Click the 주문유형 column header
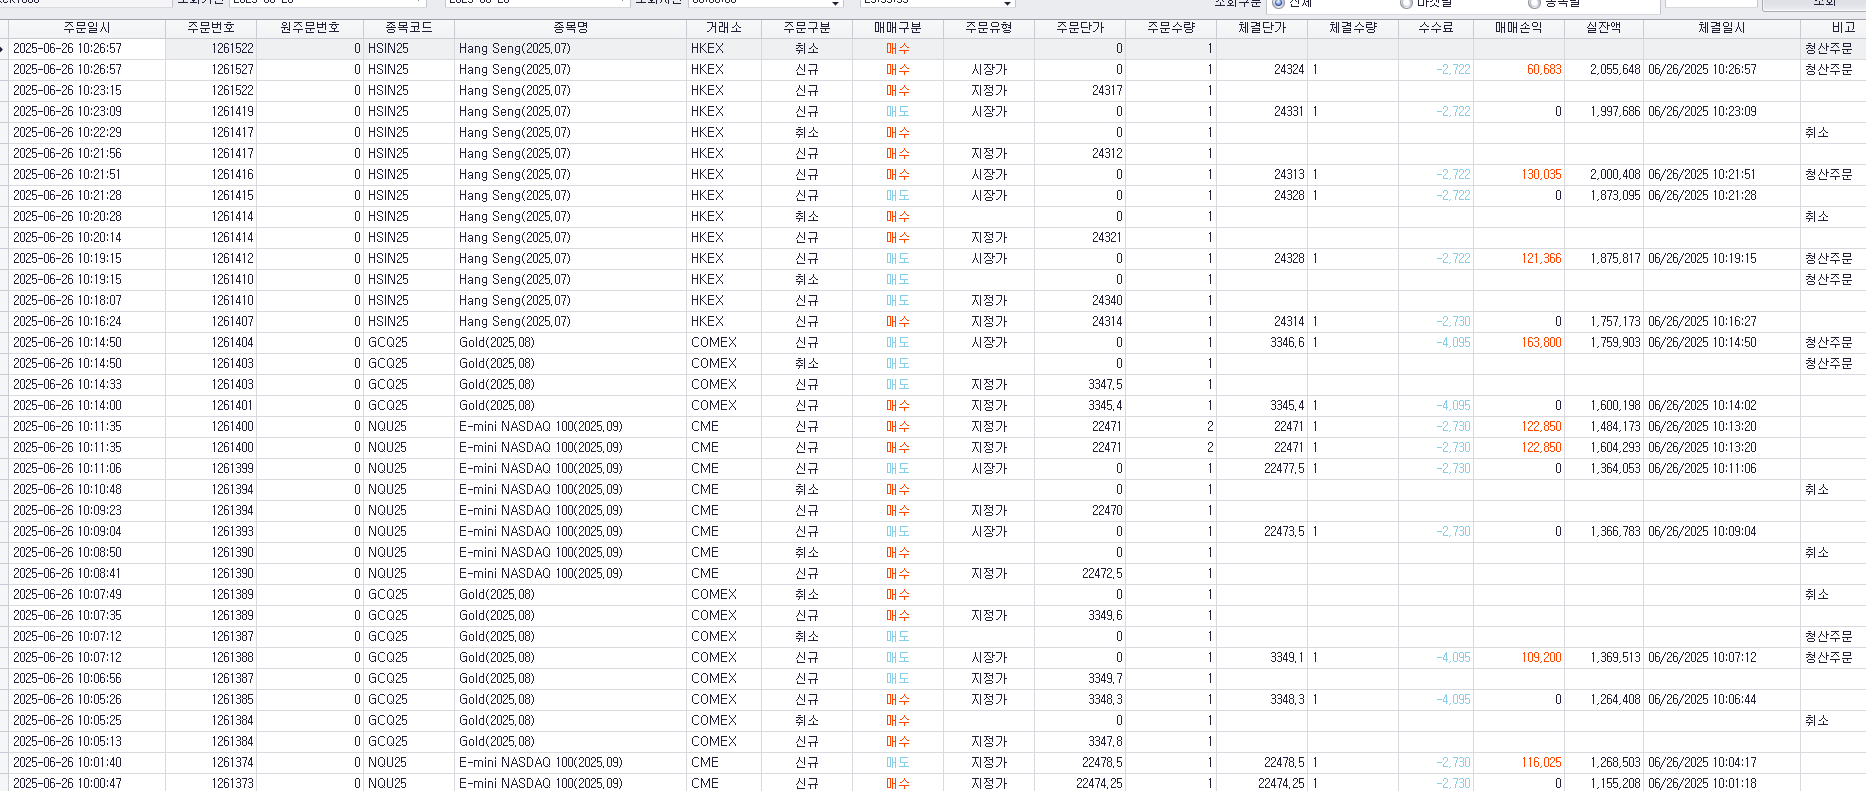The width and height of the screenshot is (1866, 791). coord(989,28)
